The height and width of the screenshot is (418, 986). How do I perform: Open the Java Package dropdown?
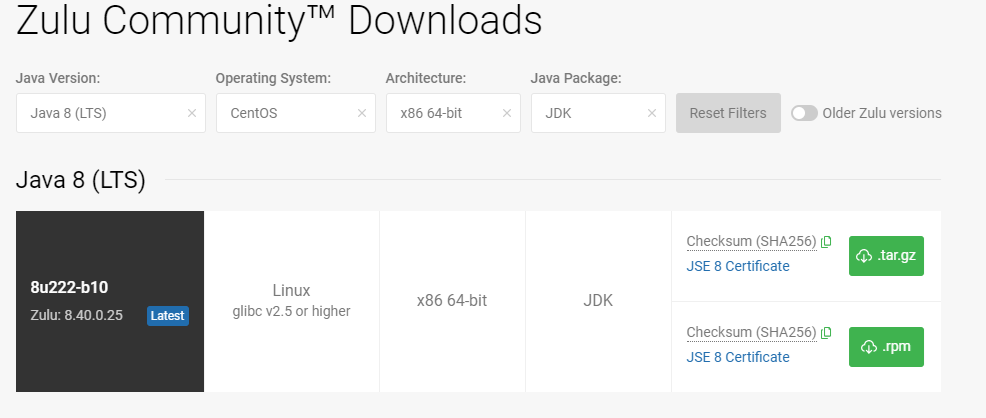(598, 113)
